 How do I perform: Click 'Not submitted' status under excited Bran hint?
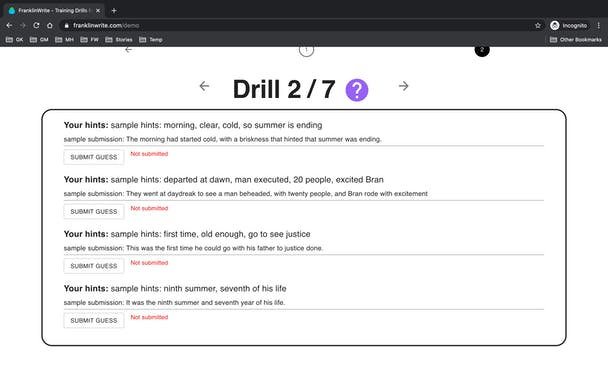pyautogui.click(x=149, y=208)
